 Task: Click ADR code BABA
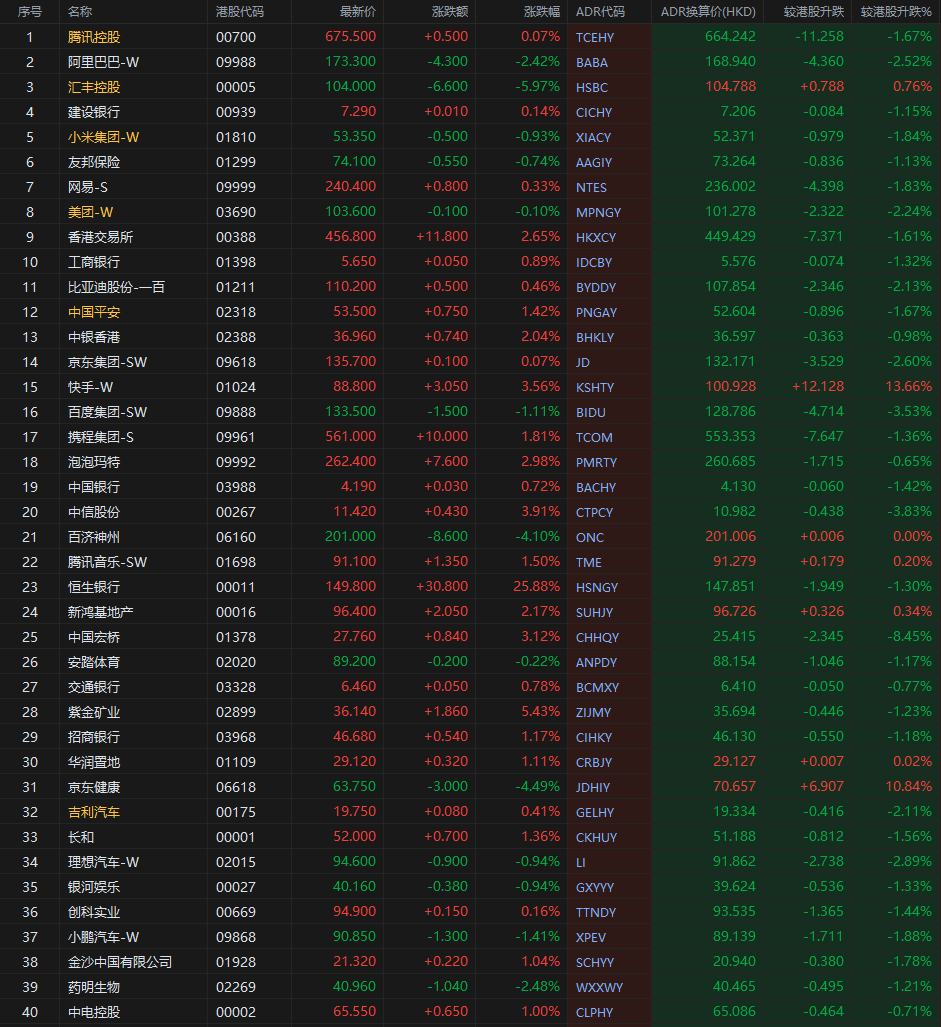pos(591,62)
